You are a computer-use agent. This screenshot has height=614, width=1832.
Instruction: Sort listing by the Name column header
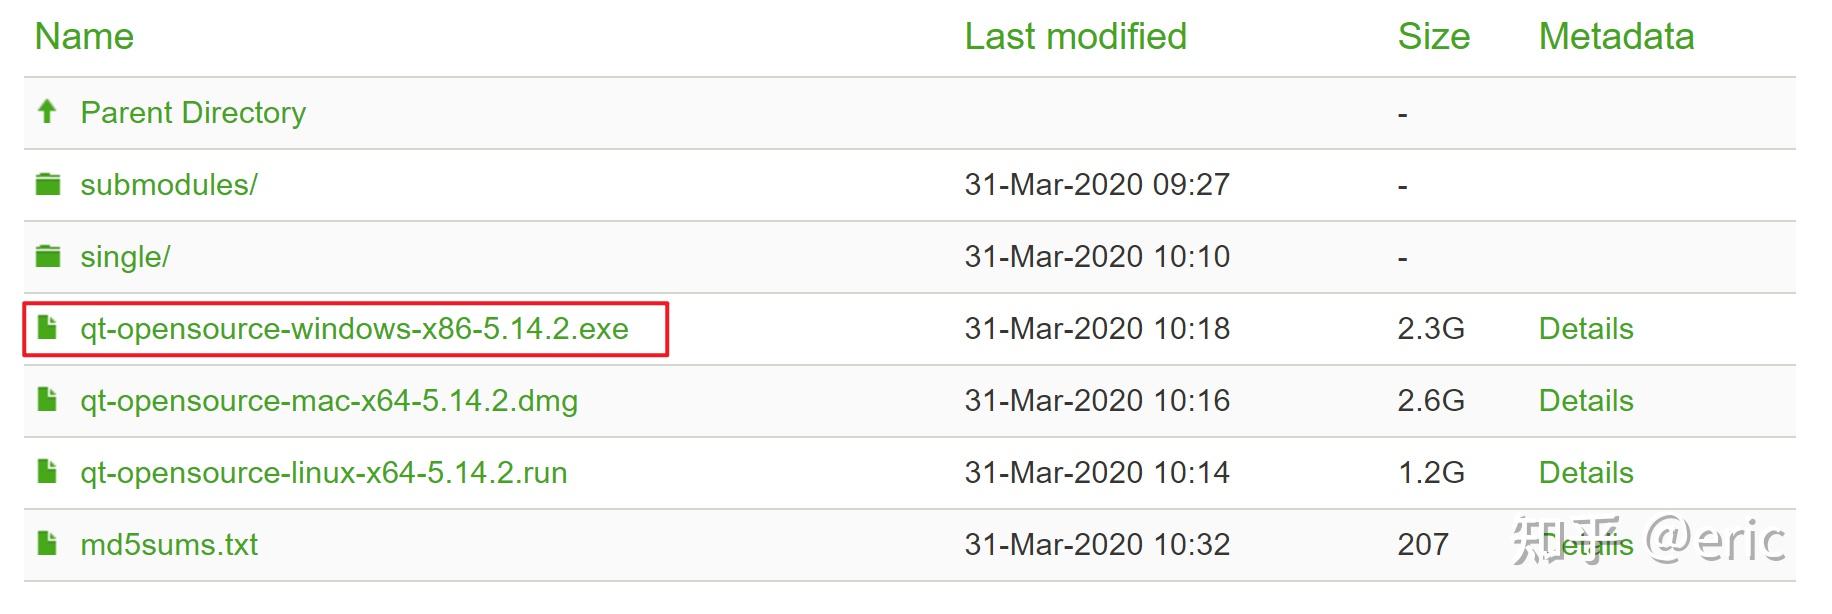pyautogui.click(x=84, y=37)
